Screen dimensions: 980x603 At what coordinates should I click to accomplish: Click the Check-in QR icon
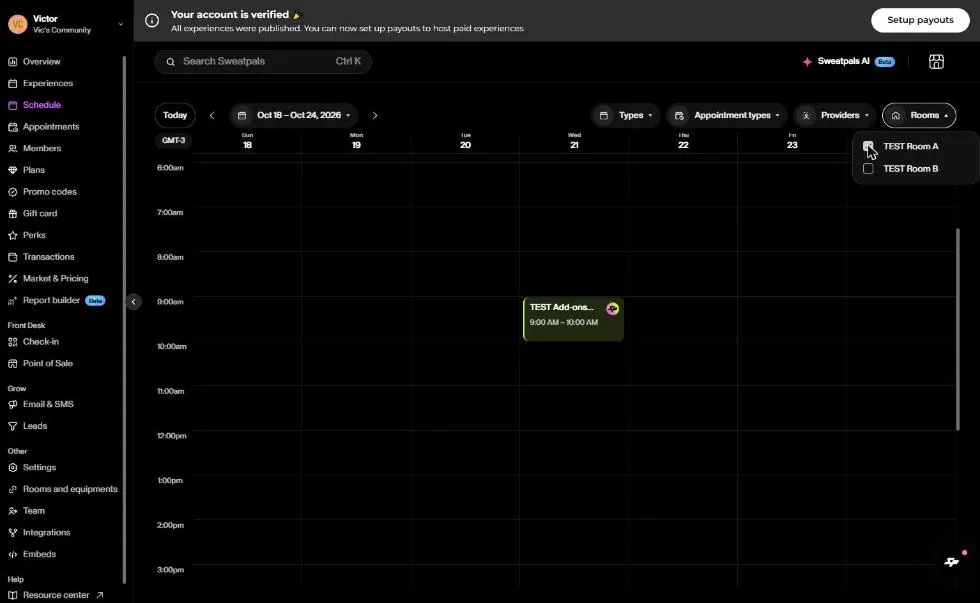[12, 342]
